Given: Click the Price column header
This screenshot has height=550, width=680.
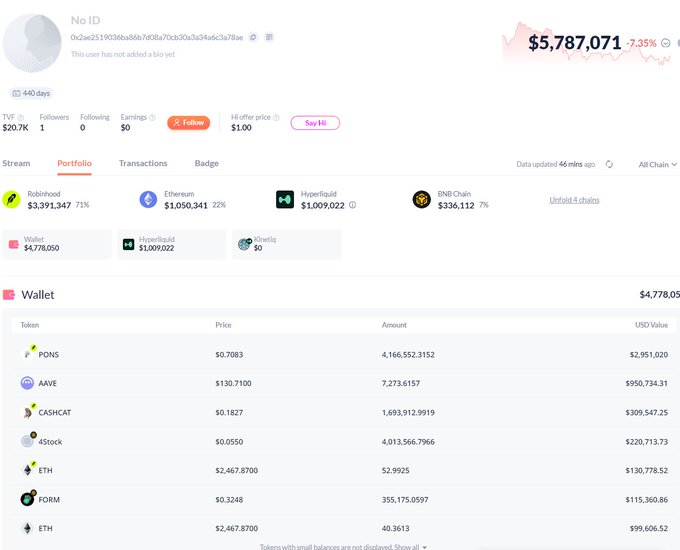Looking at the screenshot, I should [223, 325].
